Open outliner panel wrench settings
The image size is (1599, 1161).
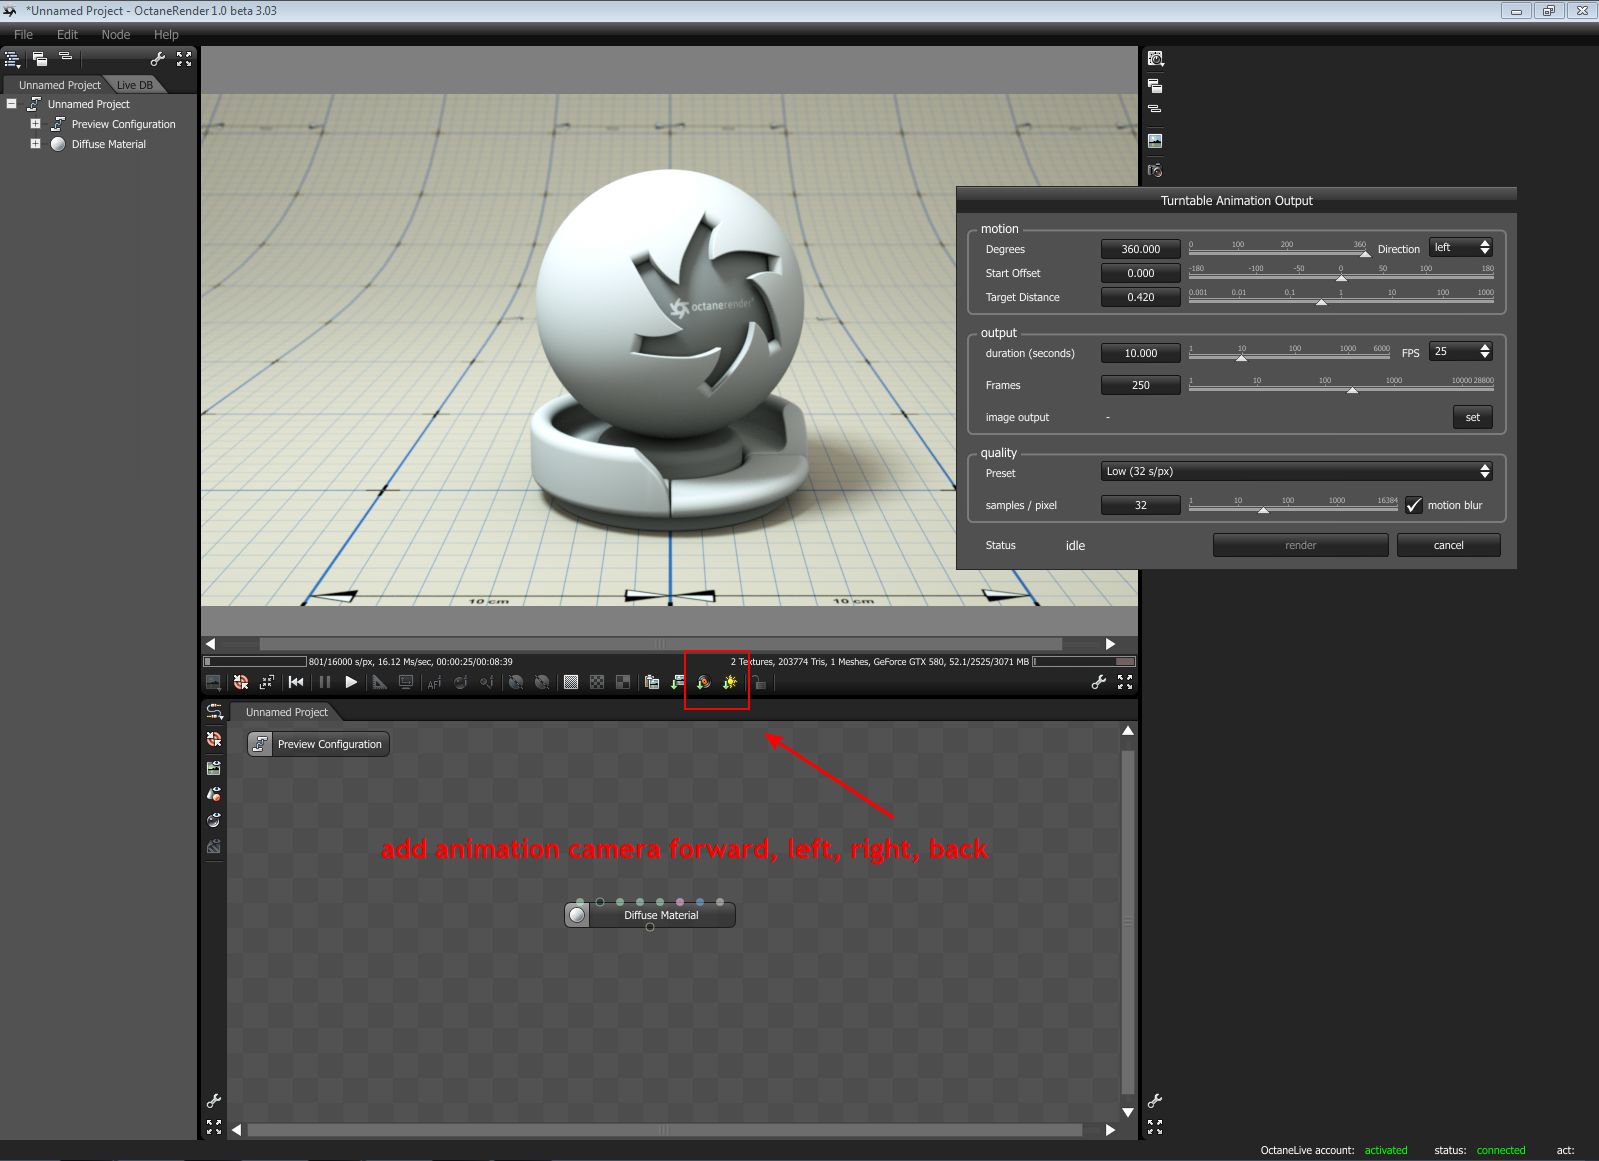pyautogui.click(x=157, y=59)
